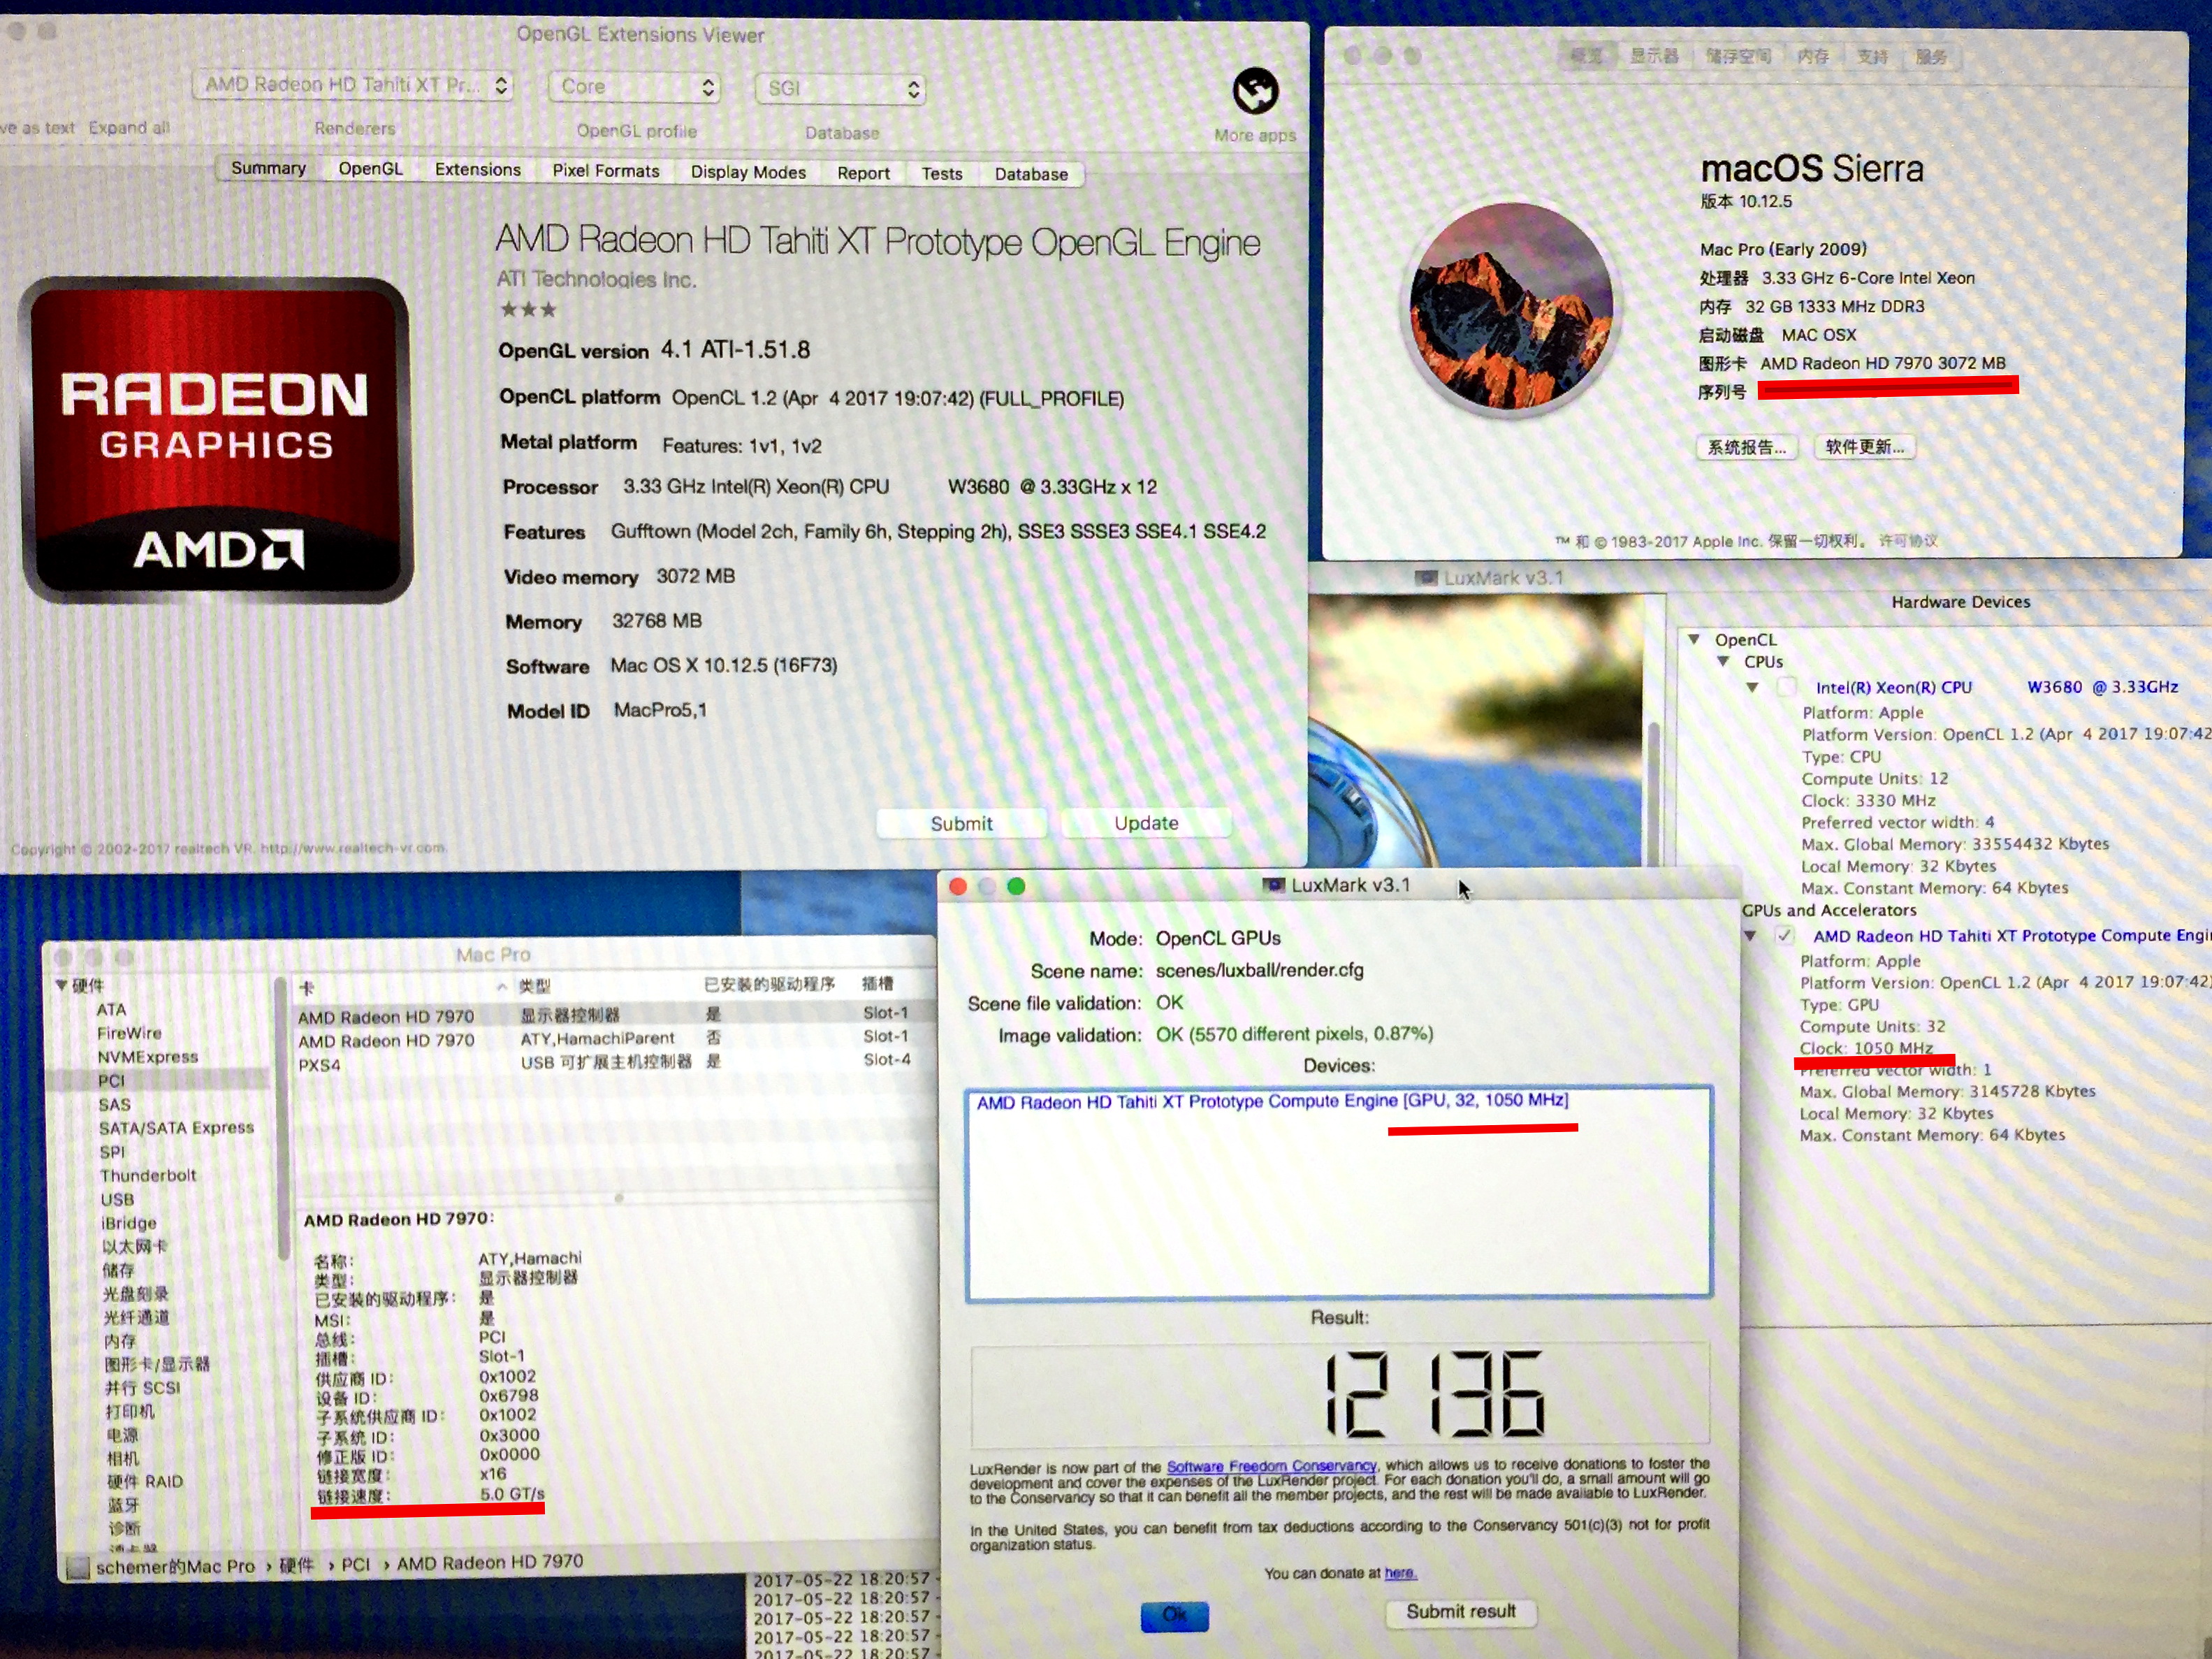Click the computer icon in the Mac Pro path bar
Viewport: 2212px width, 1659px height.
click(x=78, y=1567)
